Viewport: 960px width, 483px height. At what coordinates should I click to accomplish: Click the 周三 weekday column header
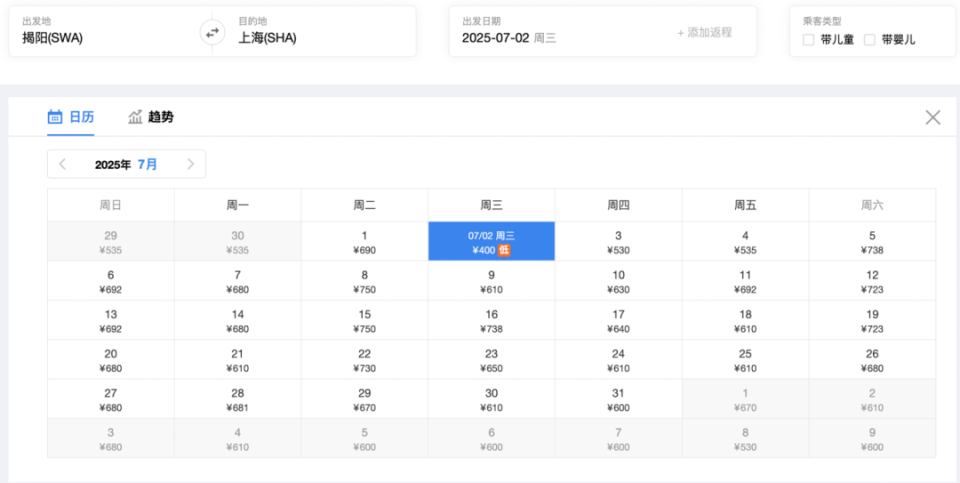point(492,205)
